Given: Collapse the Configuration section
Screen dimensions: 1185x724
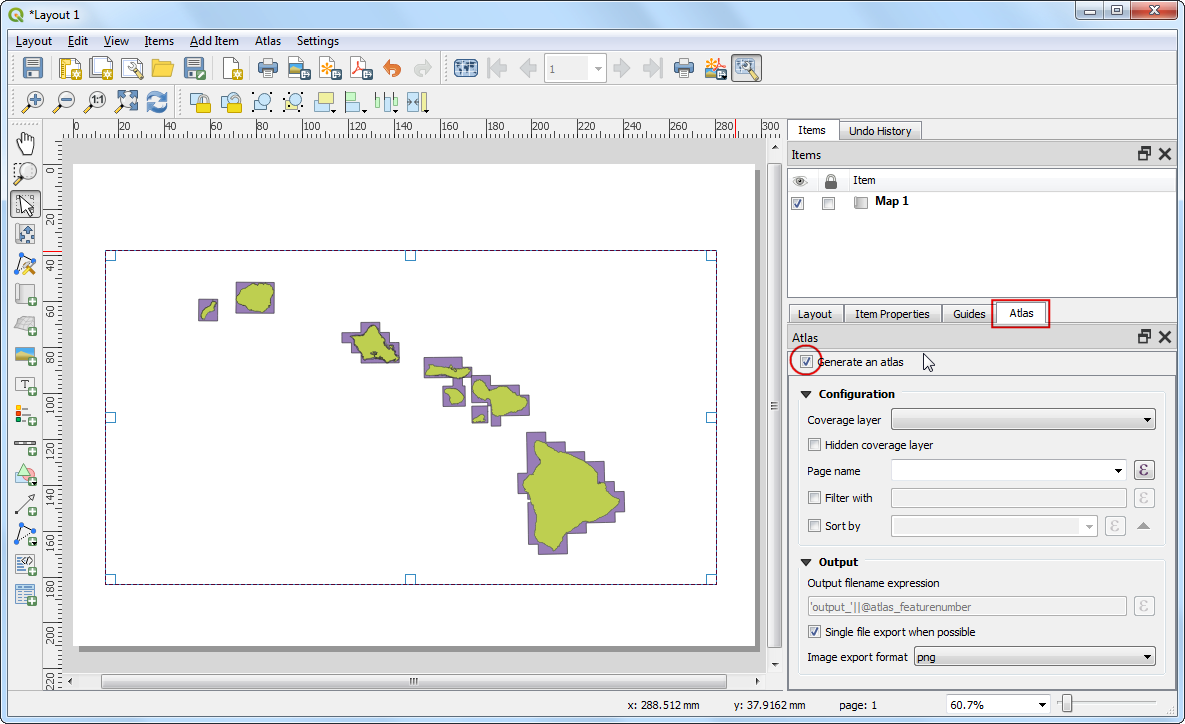Looking at the screenshot, I should (806, 394).
